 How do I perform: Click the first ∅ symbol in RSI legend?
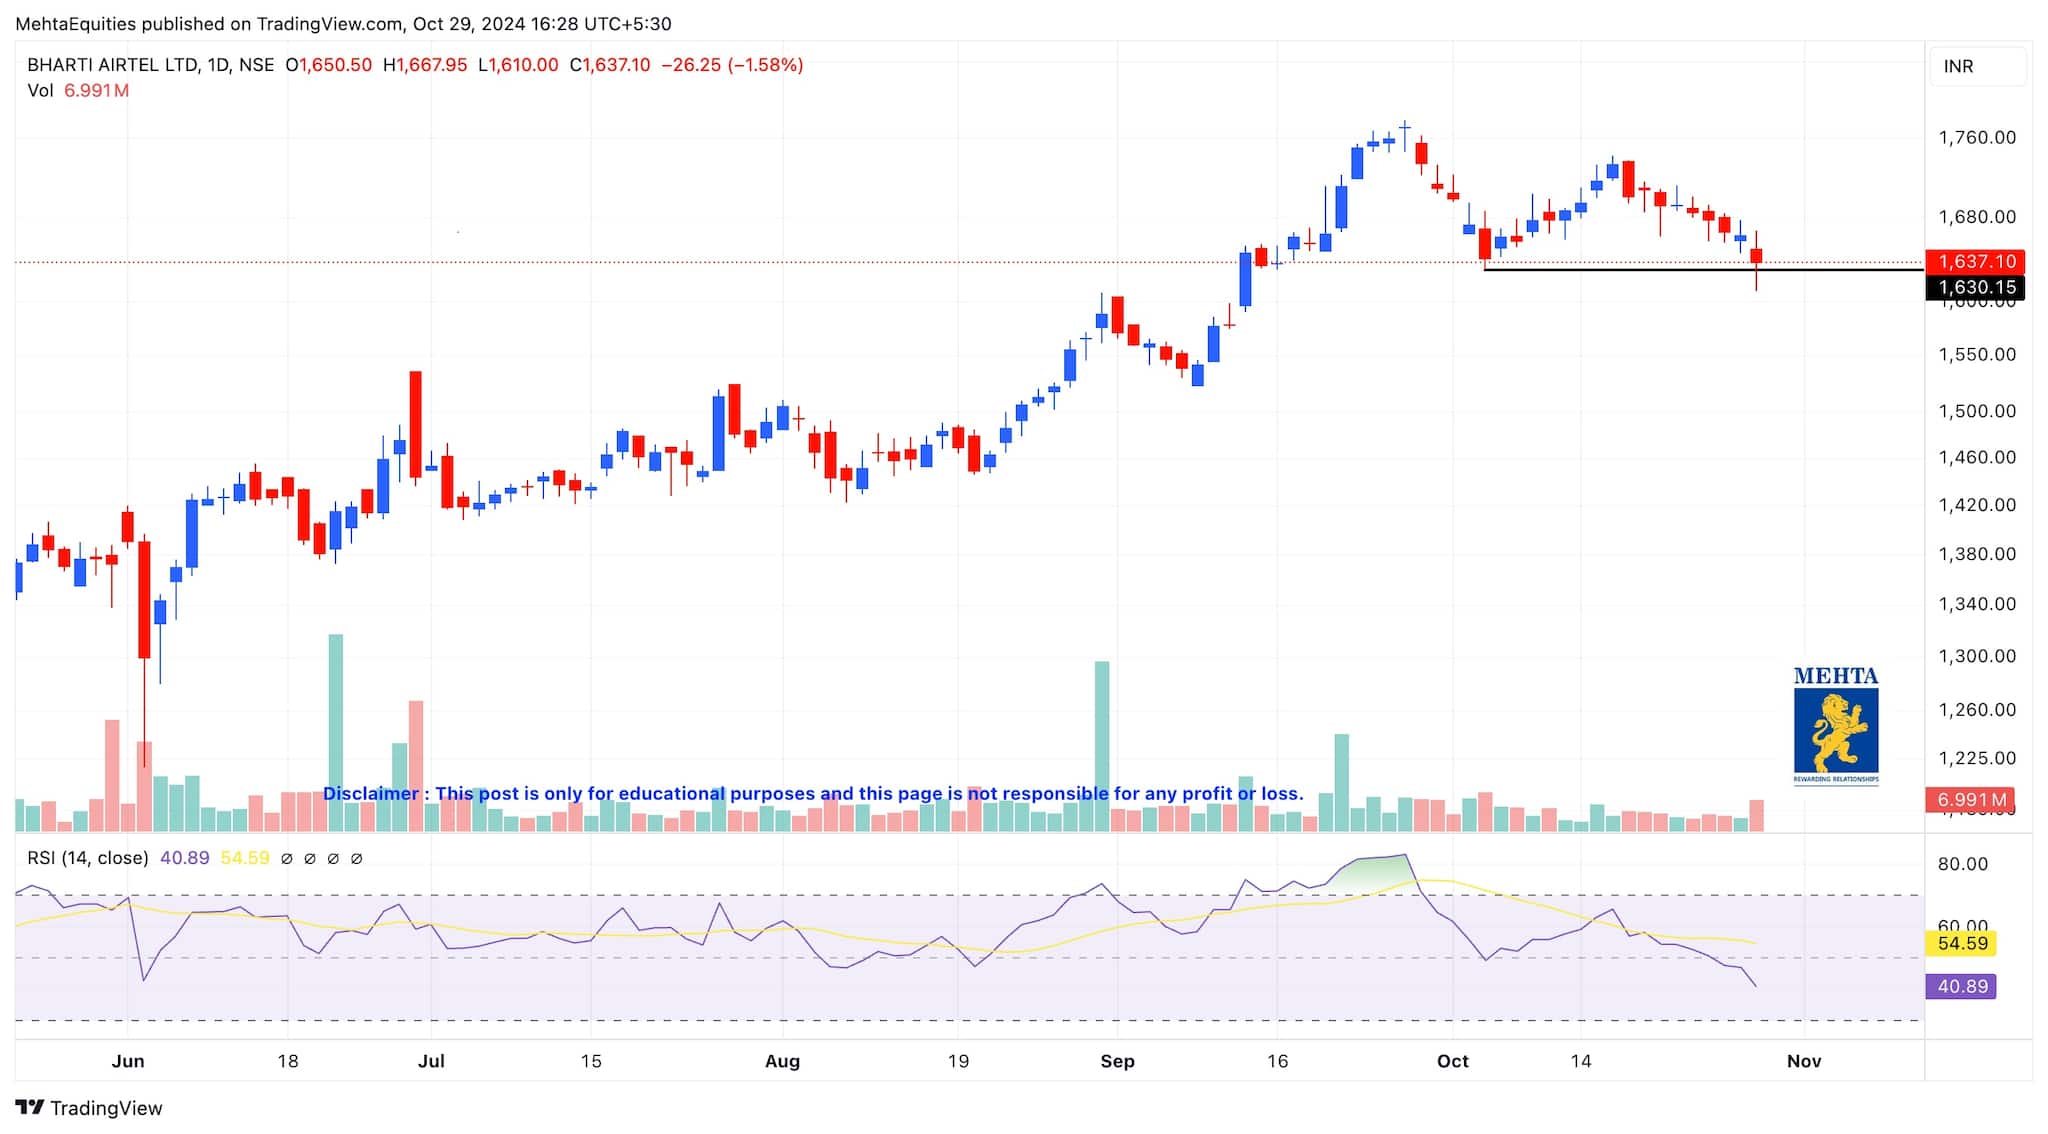[287, 858]
